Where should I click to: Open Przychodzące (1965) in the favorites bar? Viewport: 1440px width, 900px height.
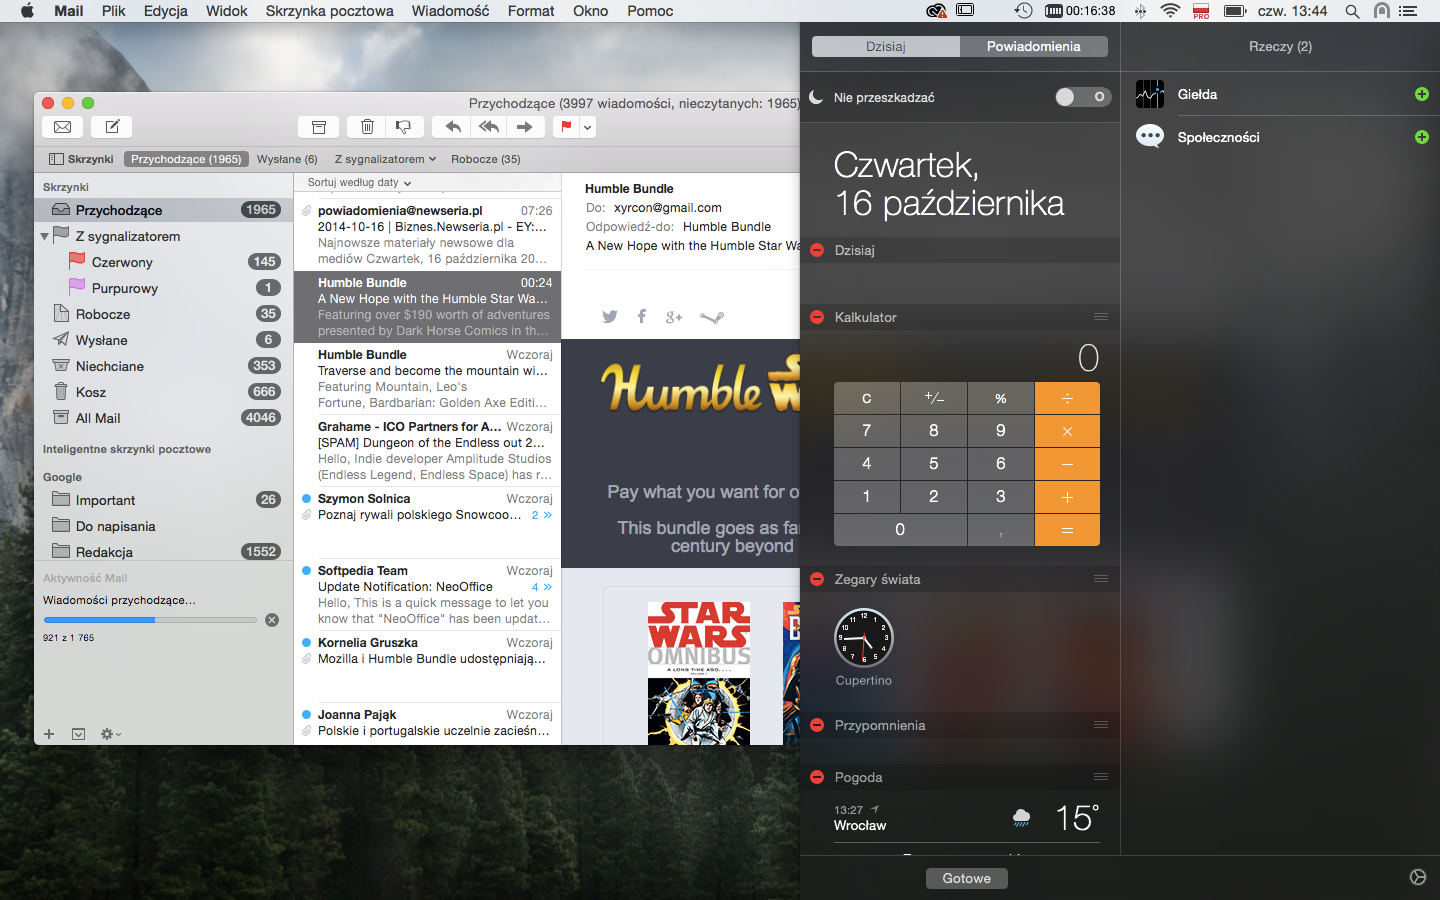coord(186,159)
